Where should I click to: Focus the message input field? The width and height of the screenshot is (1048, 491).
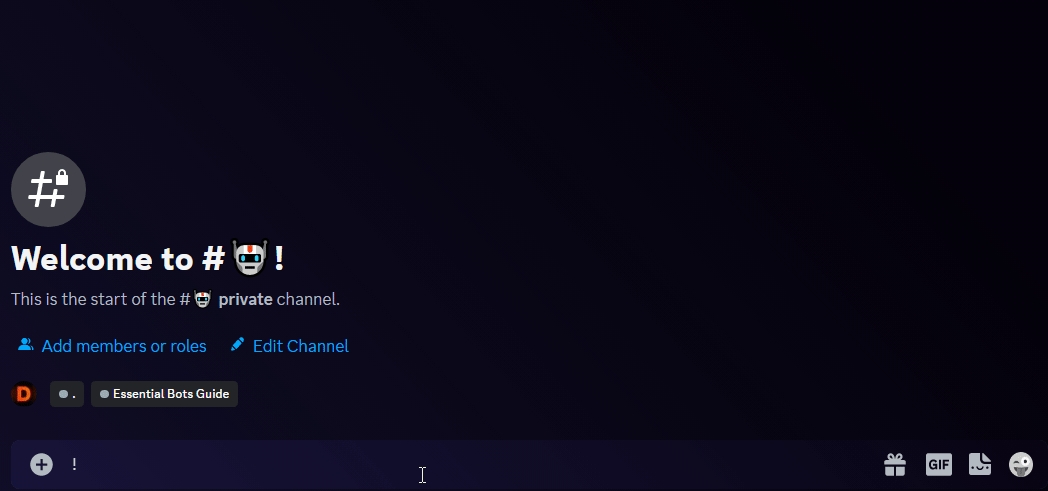450,464
